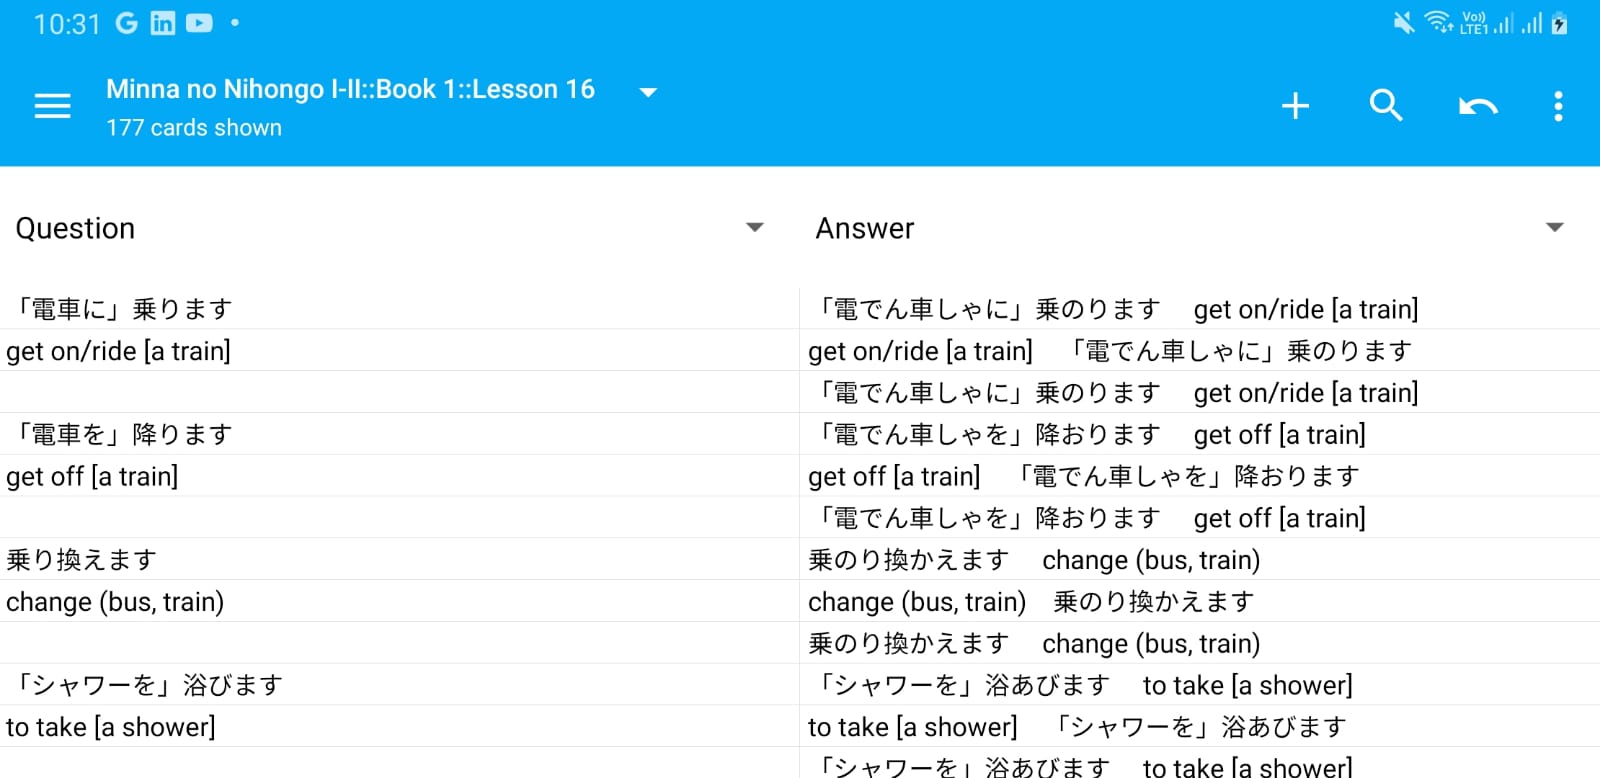1600x778 pixels.
Task: Select question card 「シャワーを」浴びます
Action: click(x=399, y=685)
